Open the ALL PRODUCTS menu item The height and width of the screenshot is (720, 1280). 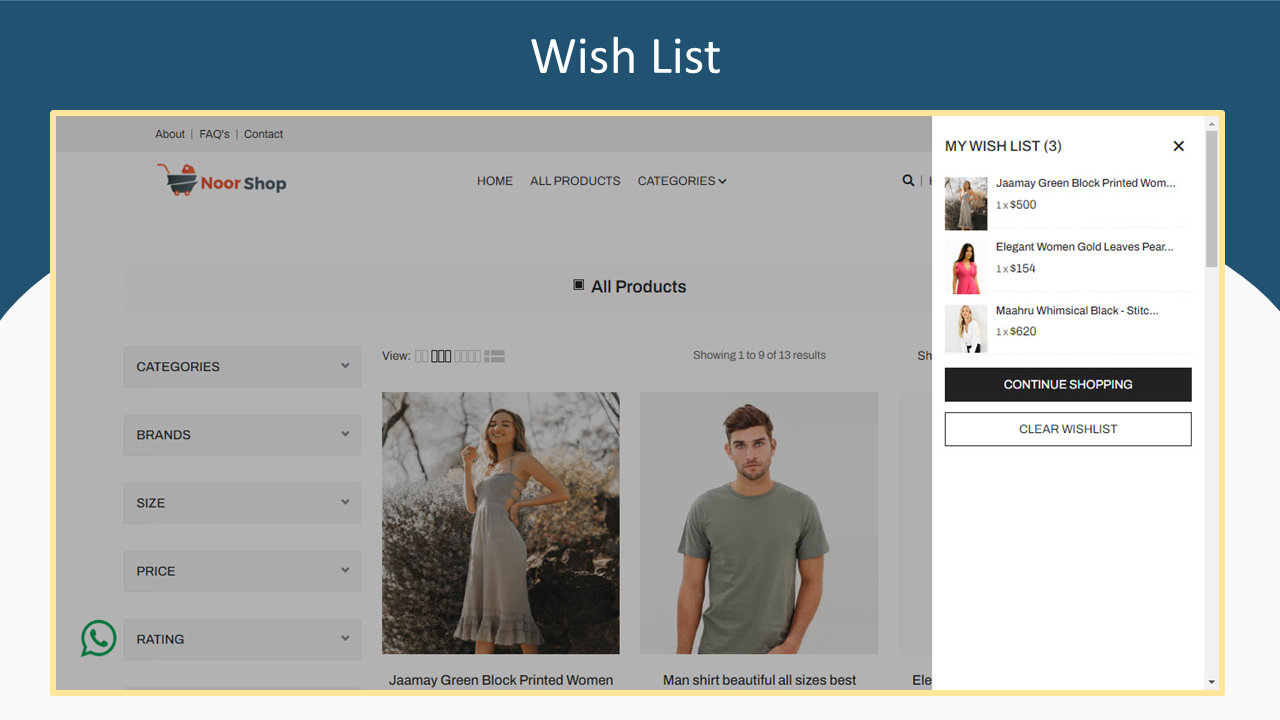[x=575, y=181]
